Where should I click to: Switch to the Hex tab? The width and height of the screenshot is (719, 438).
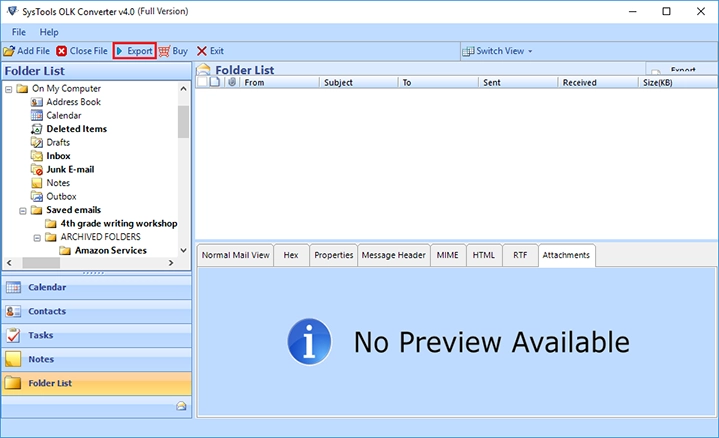[x=291, y=255]
